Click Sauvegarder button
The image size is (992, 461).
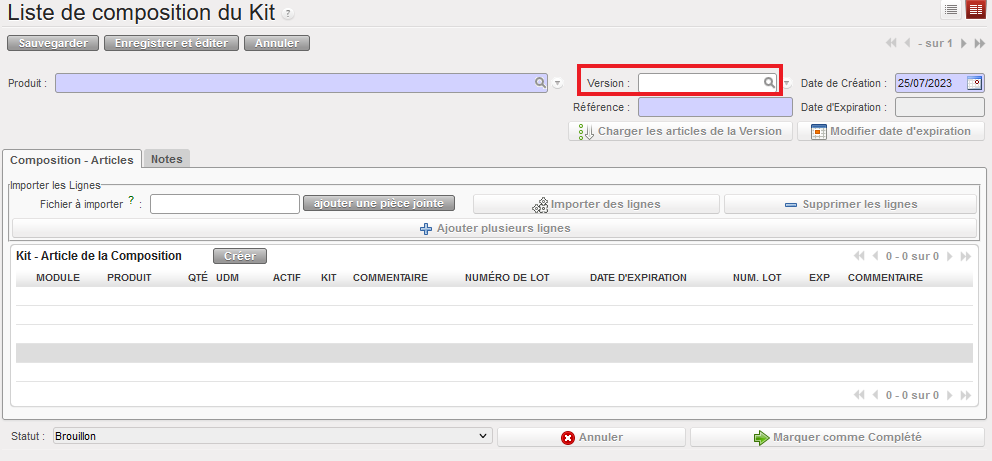point(53,43)
